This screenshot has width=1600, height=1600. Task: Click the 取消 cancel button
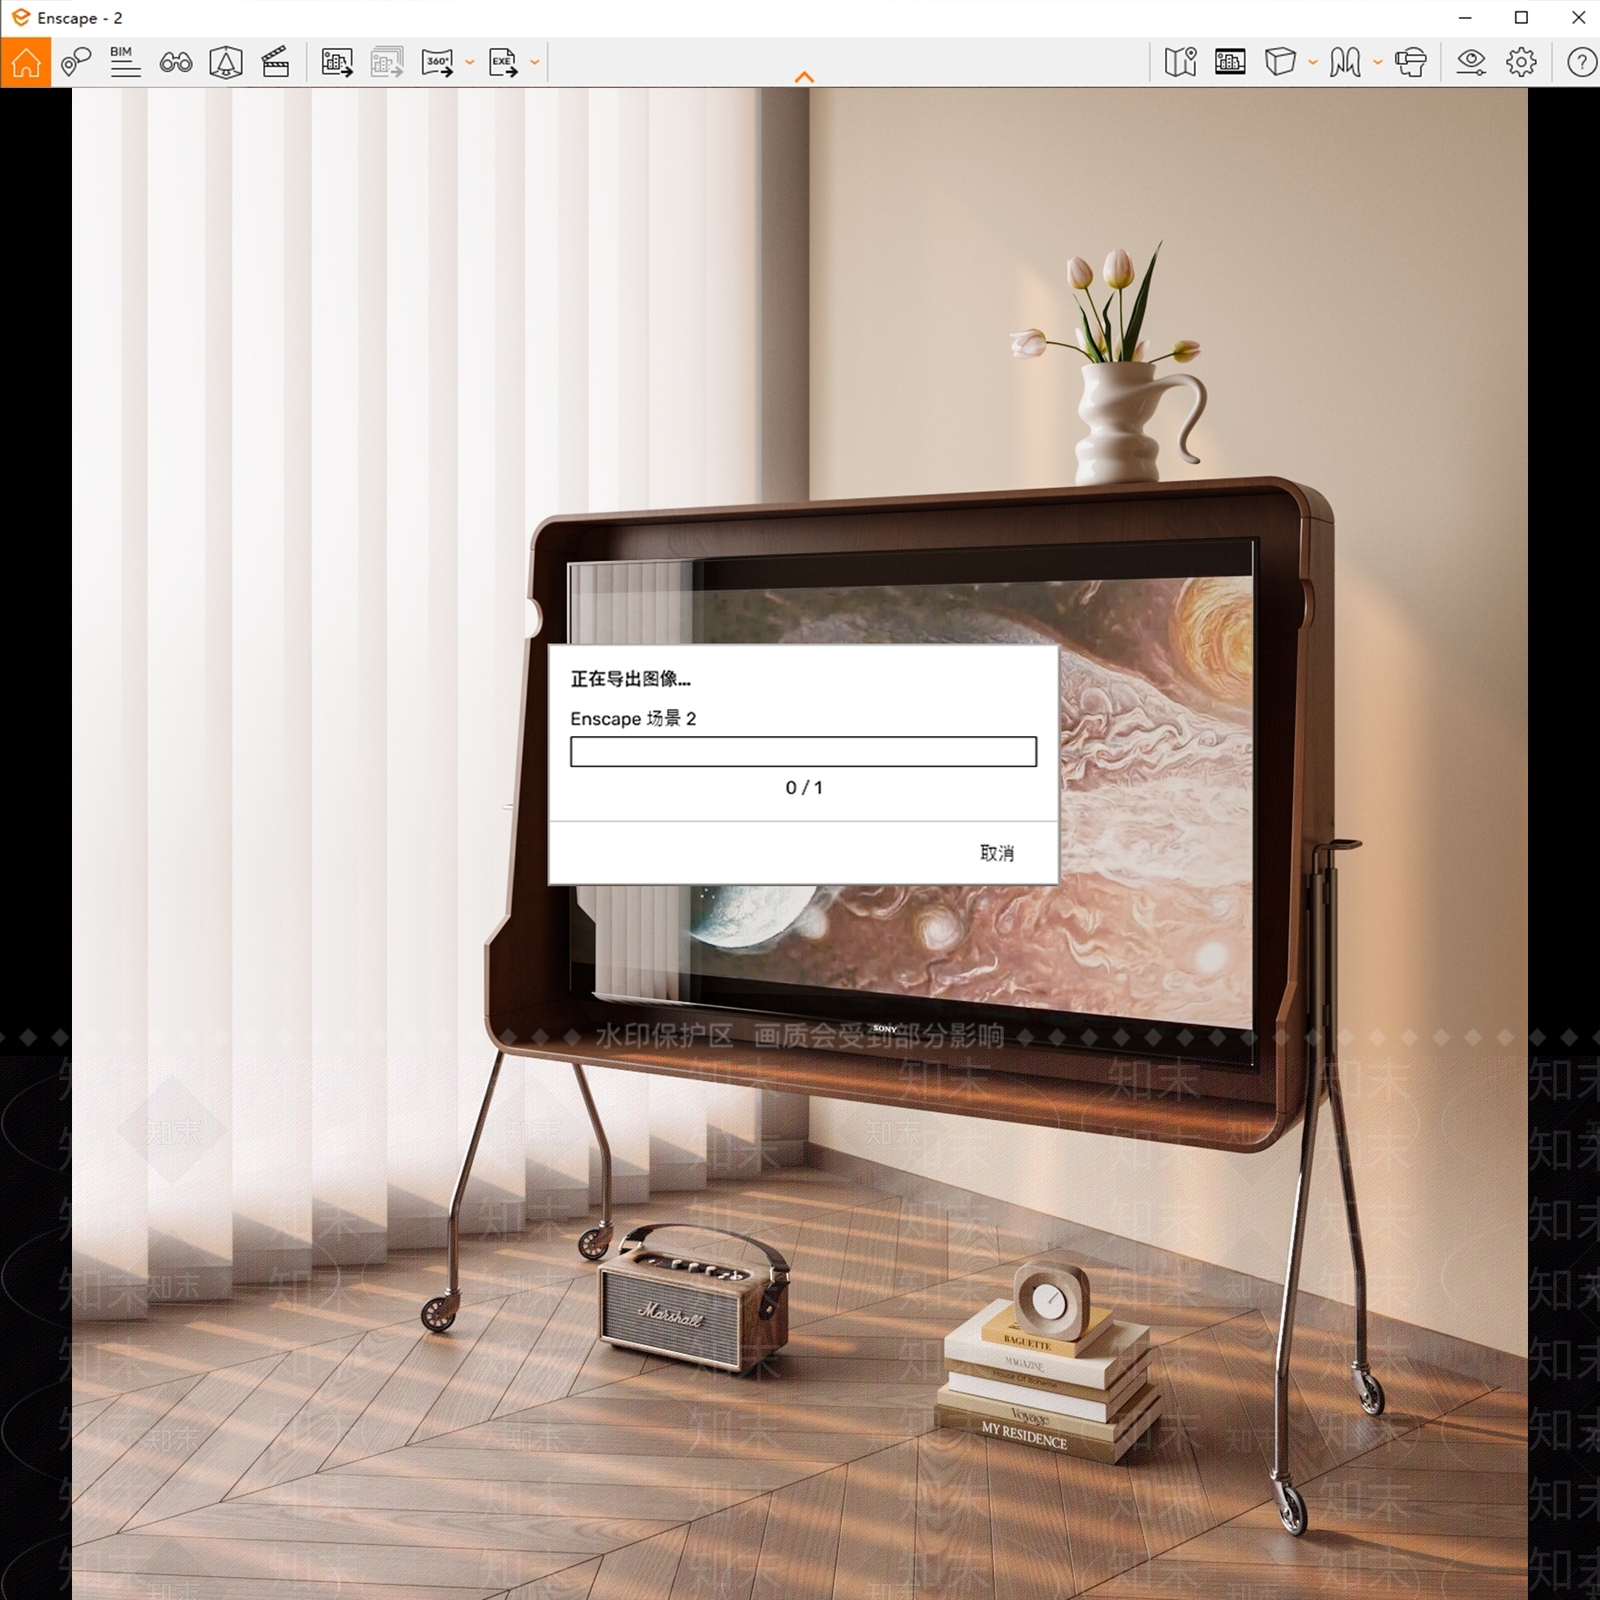coord(997,853)
